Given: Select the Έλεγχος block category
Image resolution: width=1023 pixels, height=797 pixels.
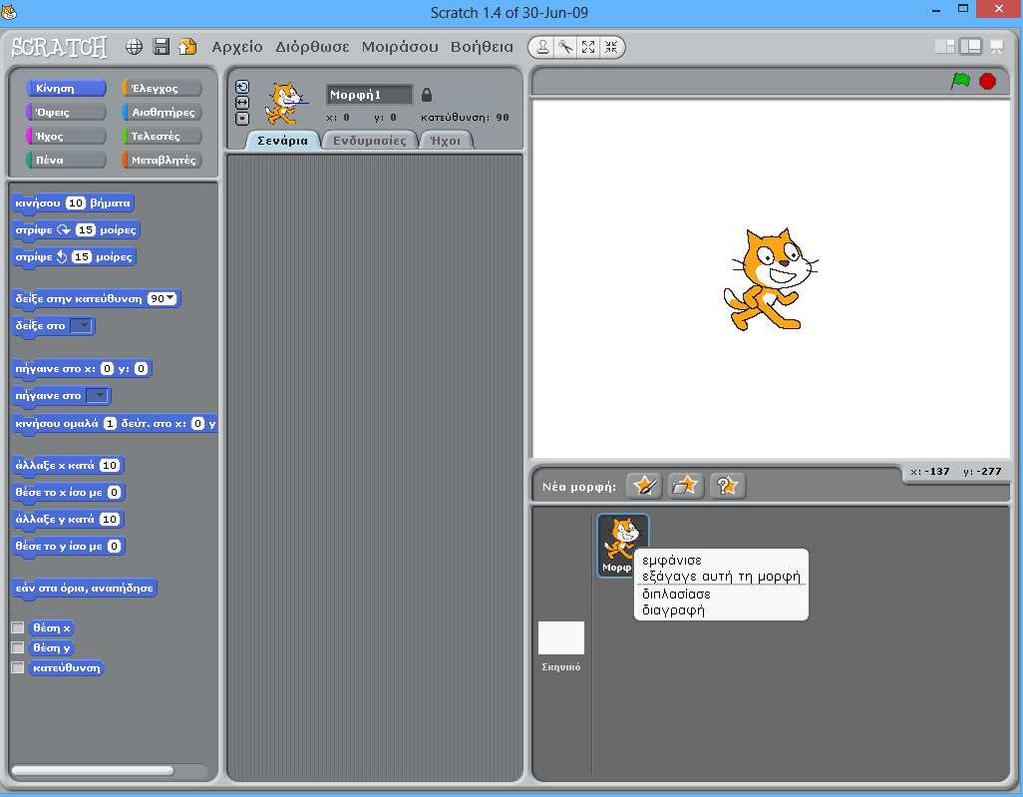Looking at the screenshot, I should point(162,88).
